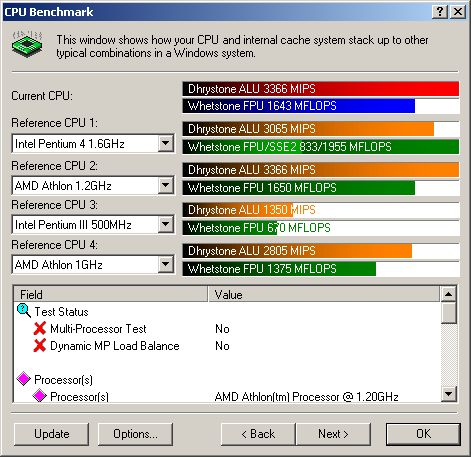471x457 pixels.
Task: Expand the AMD Athlon 1.2GHz dropdown
Action: (x=165, y=185)
